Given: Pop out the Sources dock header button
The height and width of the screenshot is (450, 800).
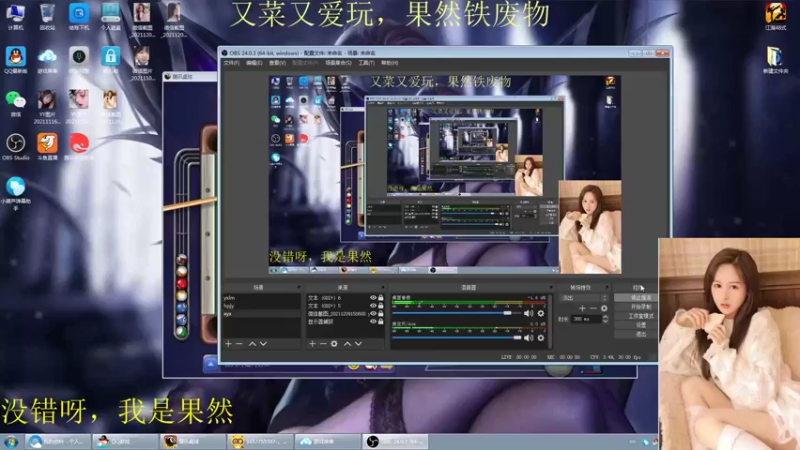Looking at the screenshot, I should tap(383, 288).
